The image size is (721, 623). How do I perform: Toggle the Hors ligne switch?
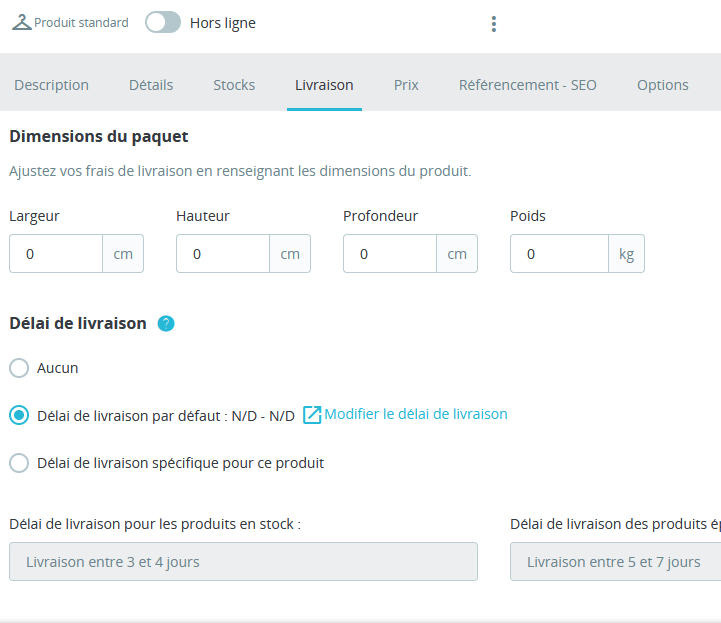[x=163, y=23]
